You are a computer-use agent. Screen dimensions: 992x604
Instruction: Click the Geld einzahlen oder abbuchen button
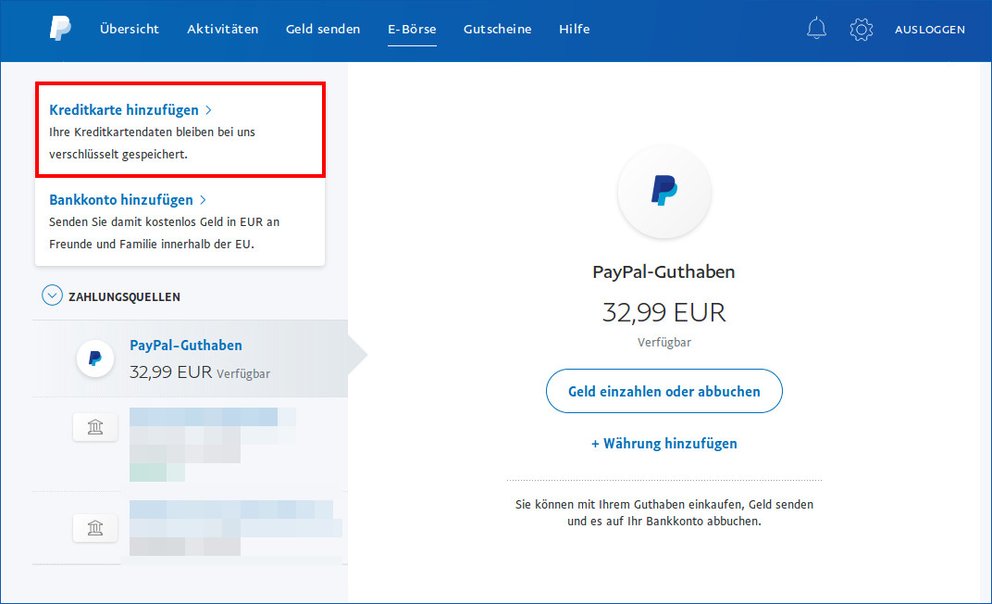[x=664, y=391]
